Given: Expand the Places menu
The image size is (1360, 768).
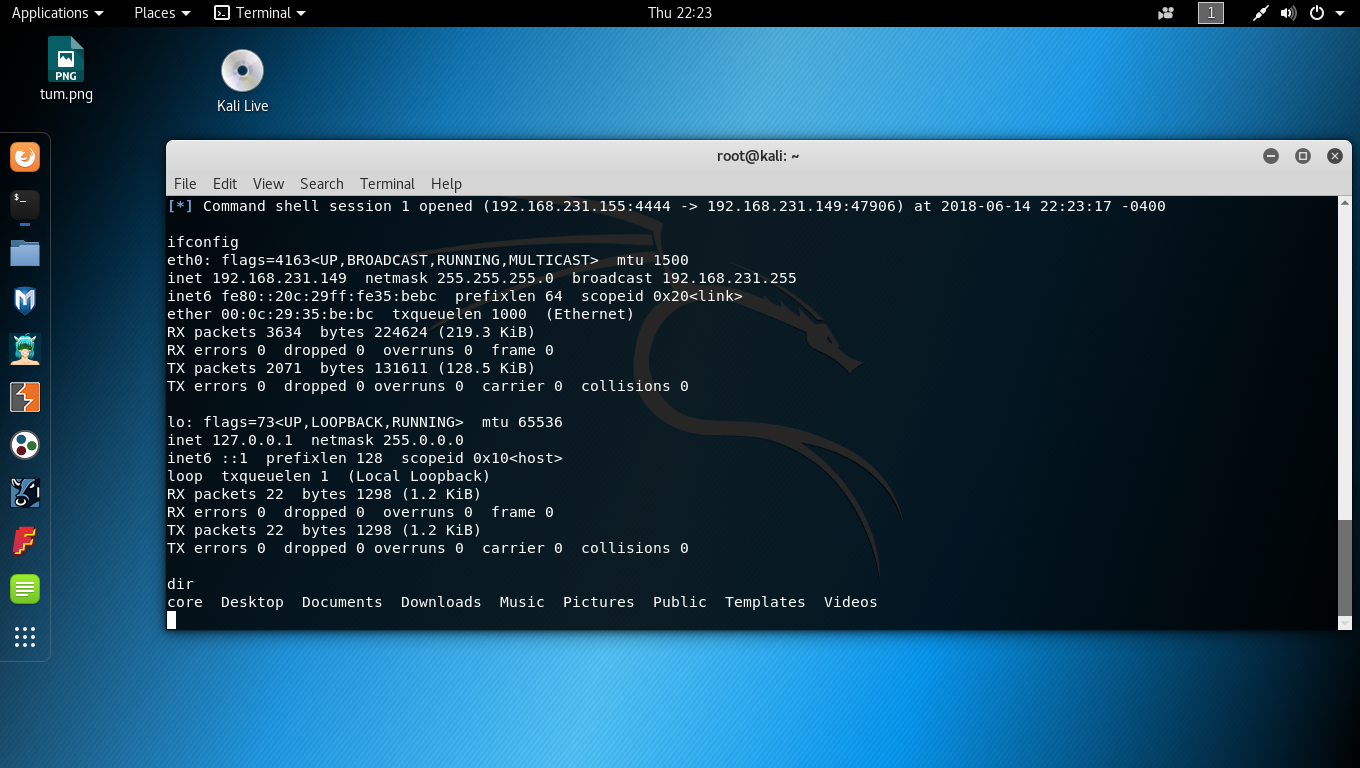Looking at the screenshot, I should (x=162, y=13).
